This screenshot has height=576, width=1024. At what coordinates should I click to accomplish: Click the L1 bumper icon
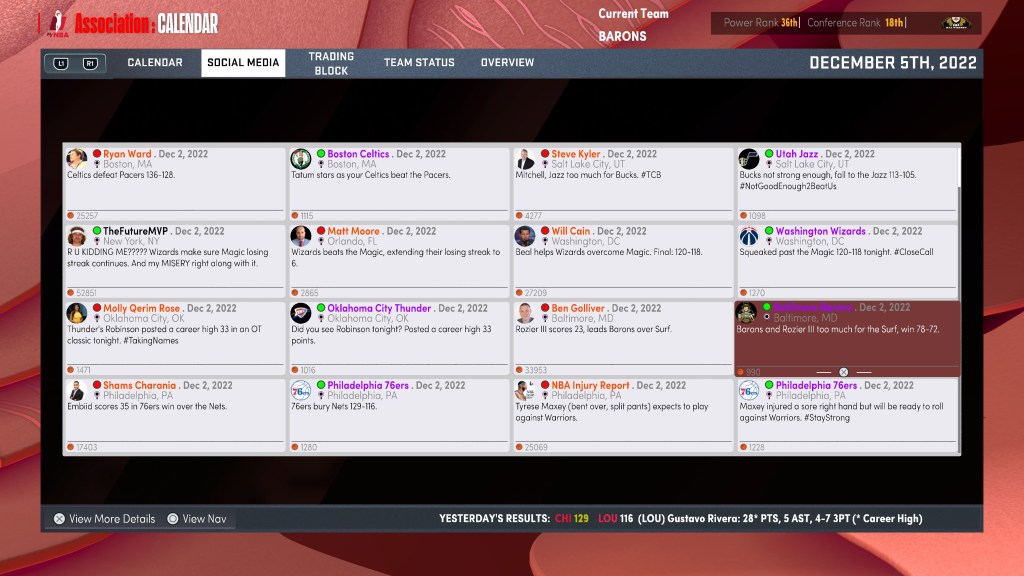(61, 63)
